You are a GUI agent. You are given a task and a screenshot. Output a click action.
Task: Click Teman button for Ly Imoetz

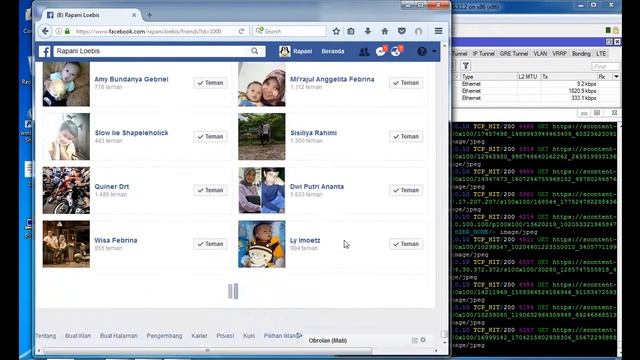(x=406, y=244)
